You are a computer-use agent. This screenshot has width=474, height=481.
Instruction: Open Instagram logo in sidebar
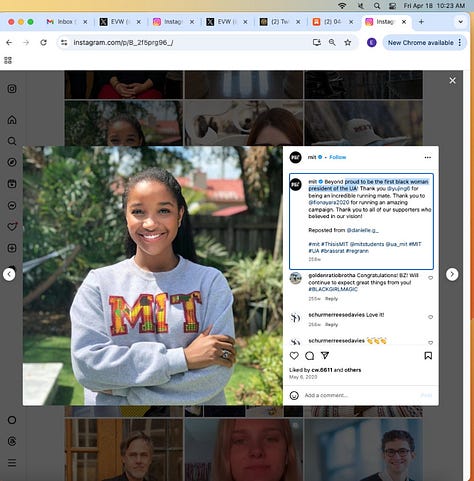pos(12,89)
